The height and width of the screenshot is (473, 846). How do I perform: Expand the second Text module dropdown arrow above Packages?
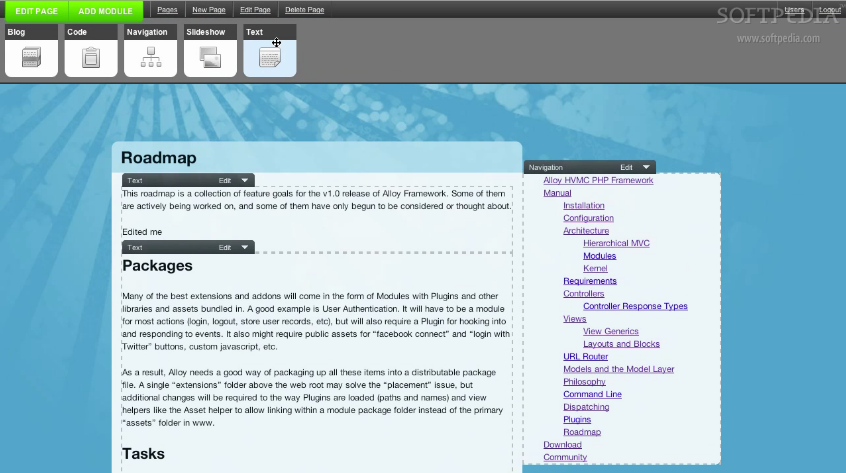(x=245, y=247)
